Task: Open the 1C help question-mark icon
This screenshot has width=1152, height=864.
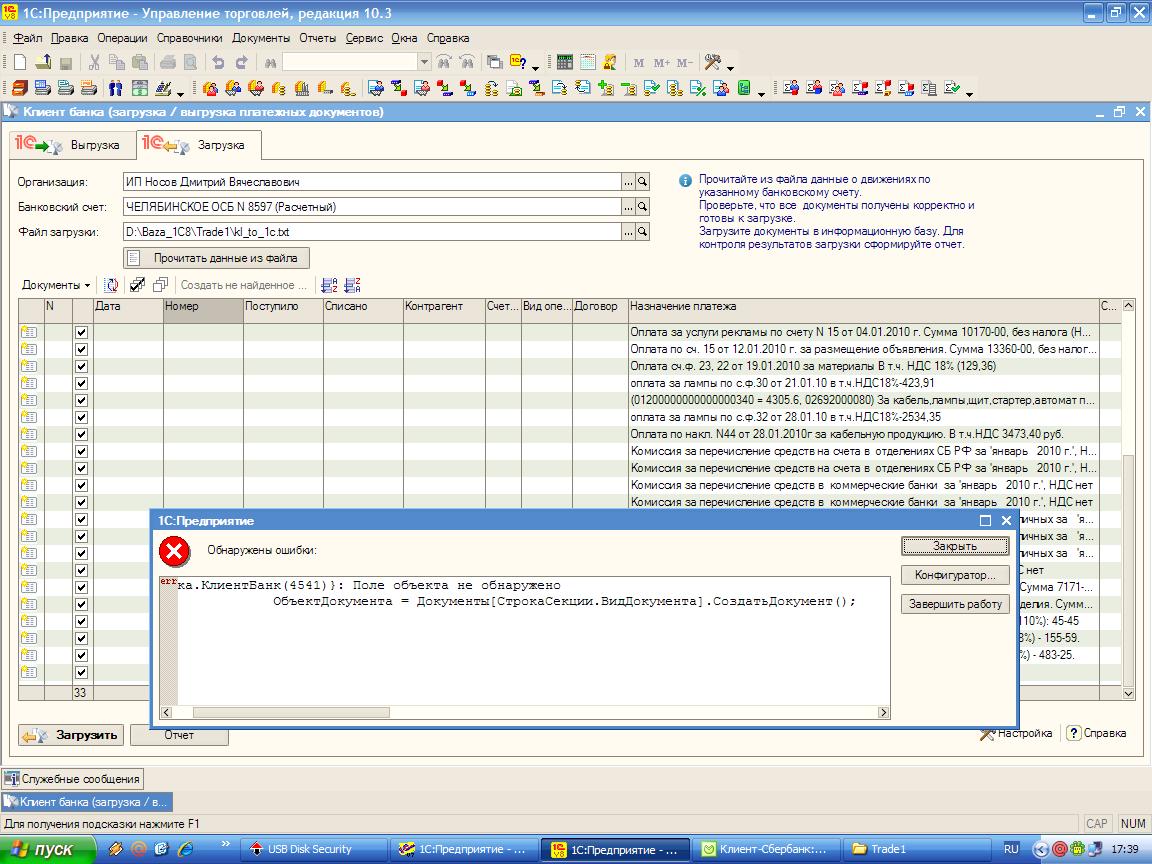Action: tap(518, 62)
